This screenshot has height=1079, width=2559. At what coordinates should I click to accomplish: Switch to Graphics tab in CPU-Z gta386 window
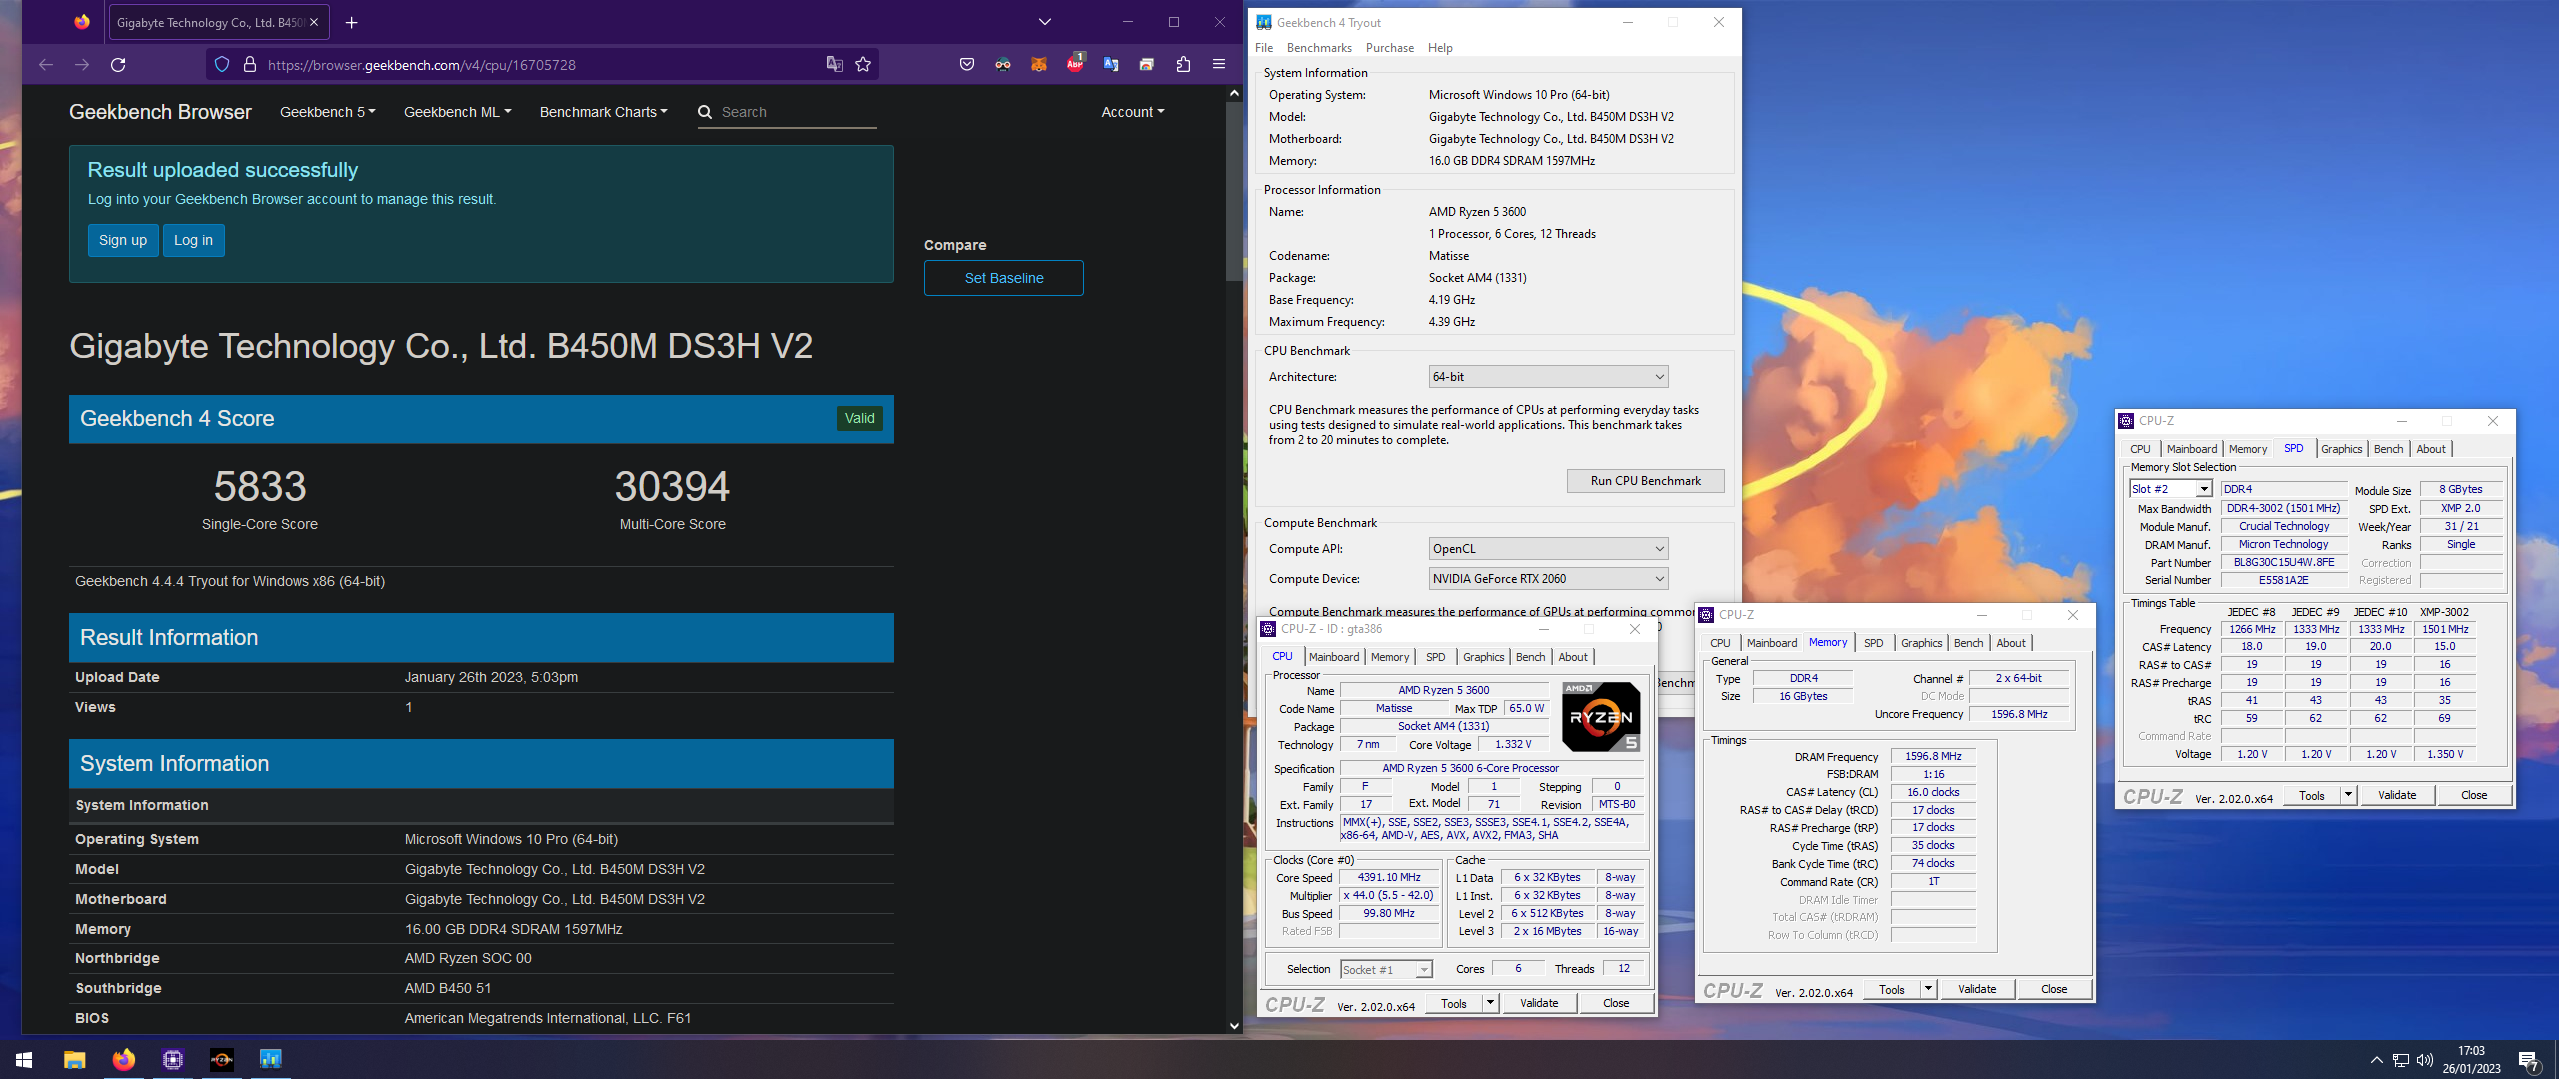[1483, 657]
